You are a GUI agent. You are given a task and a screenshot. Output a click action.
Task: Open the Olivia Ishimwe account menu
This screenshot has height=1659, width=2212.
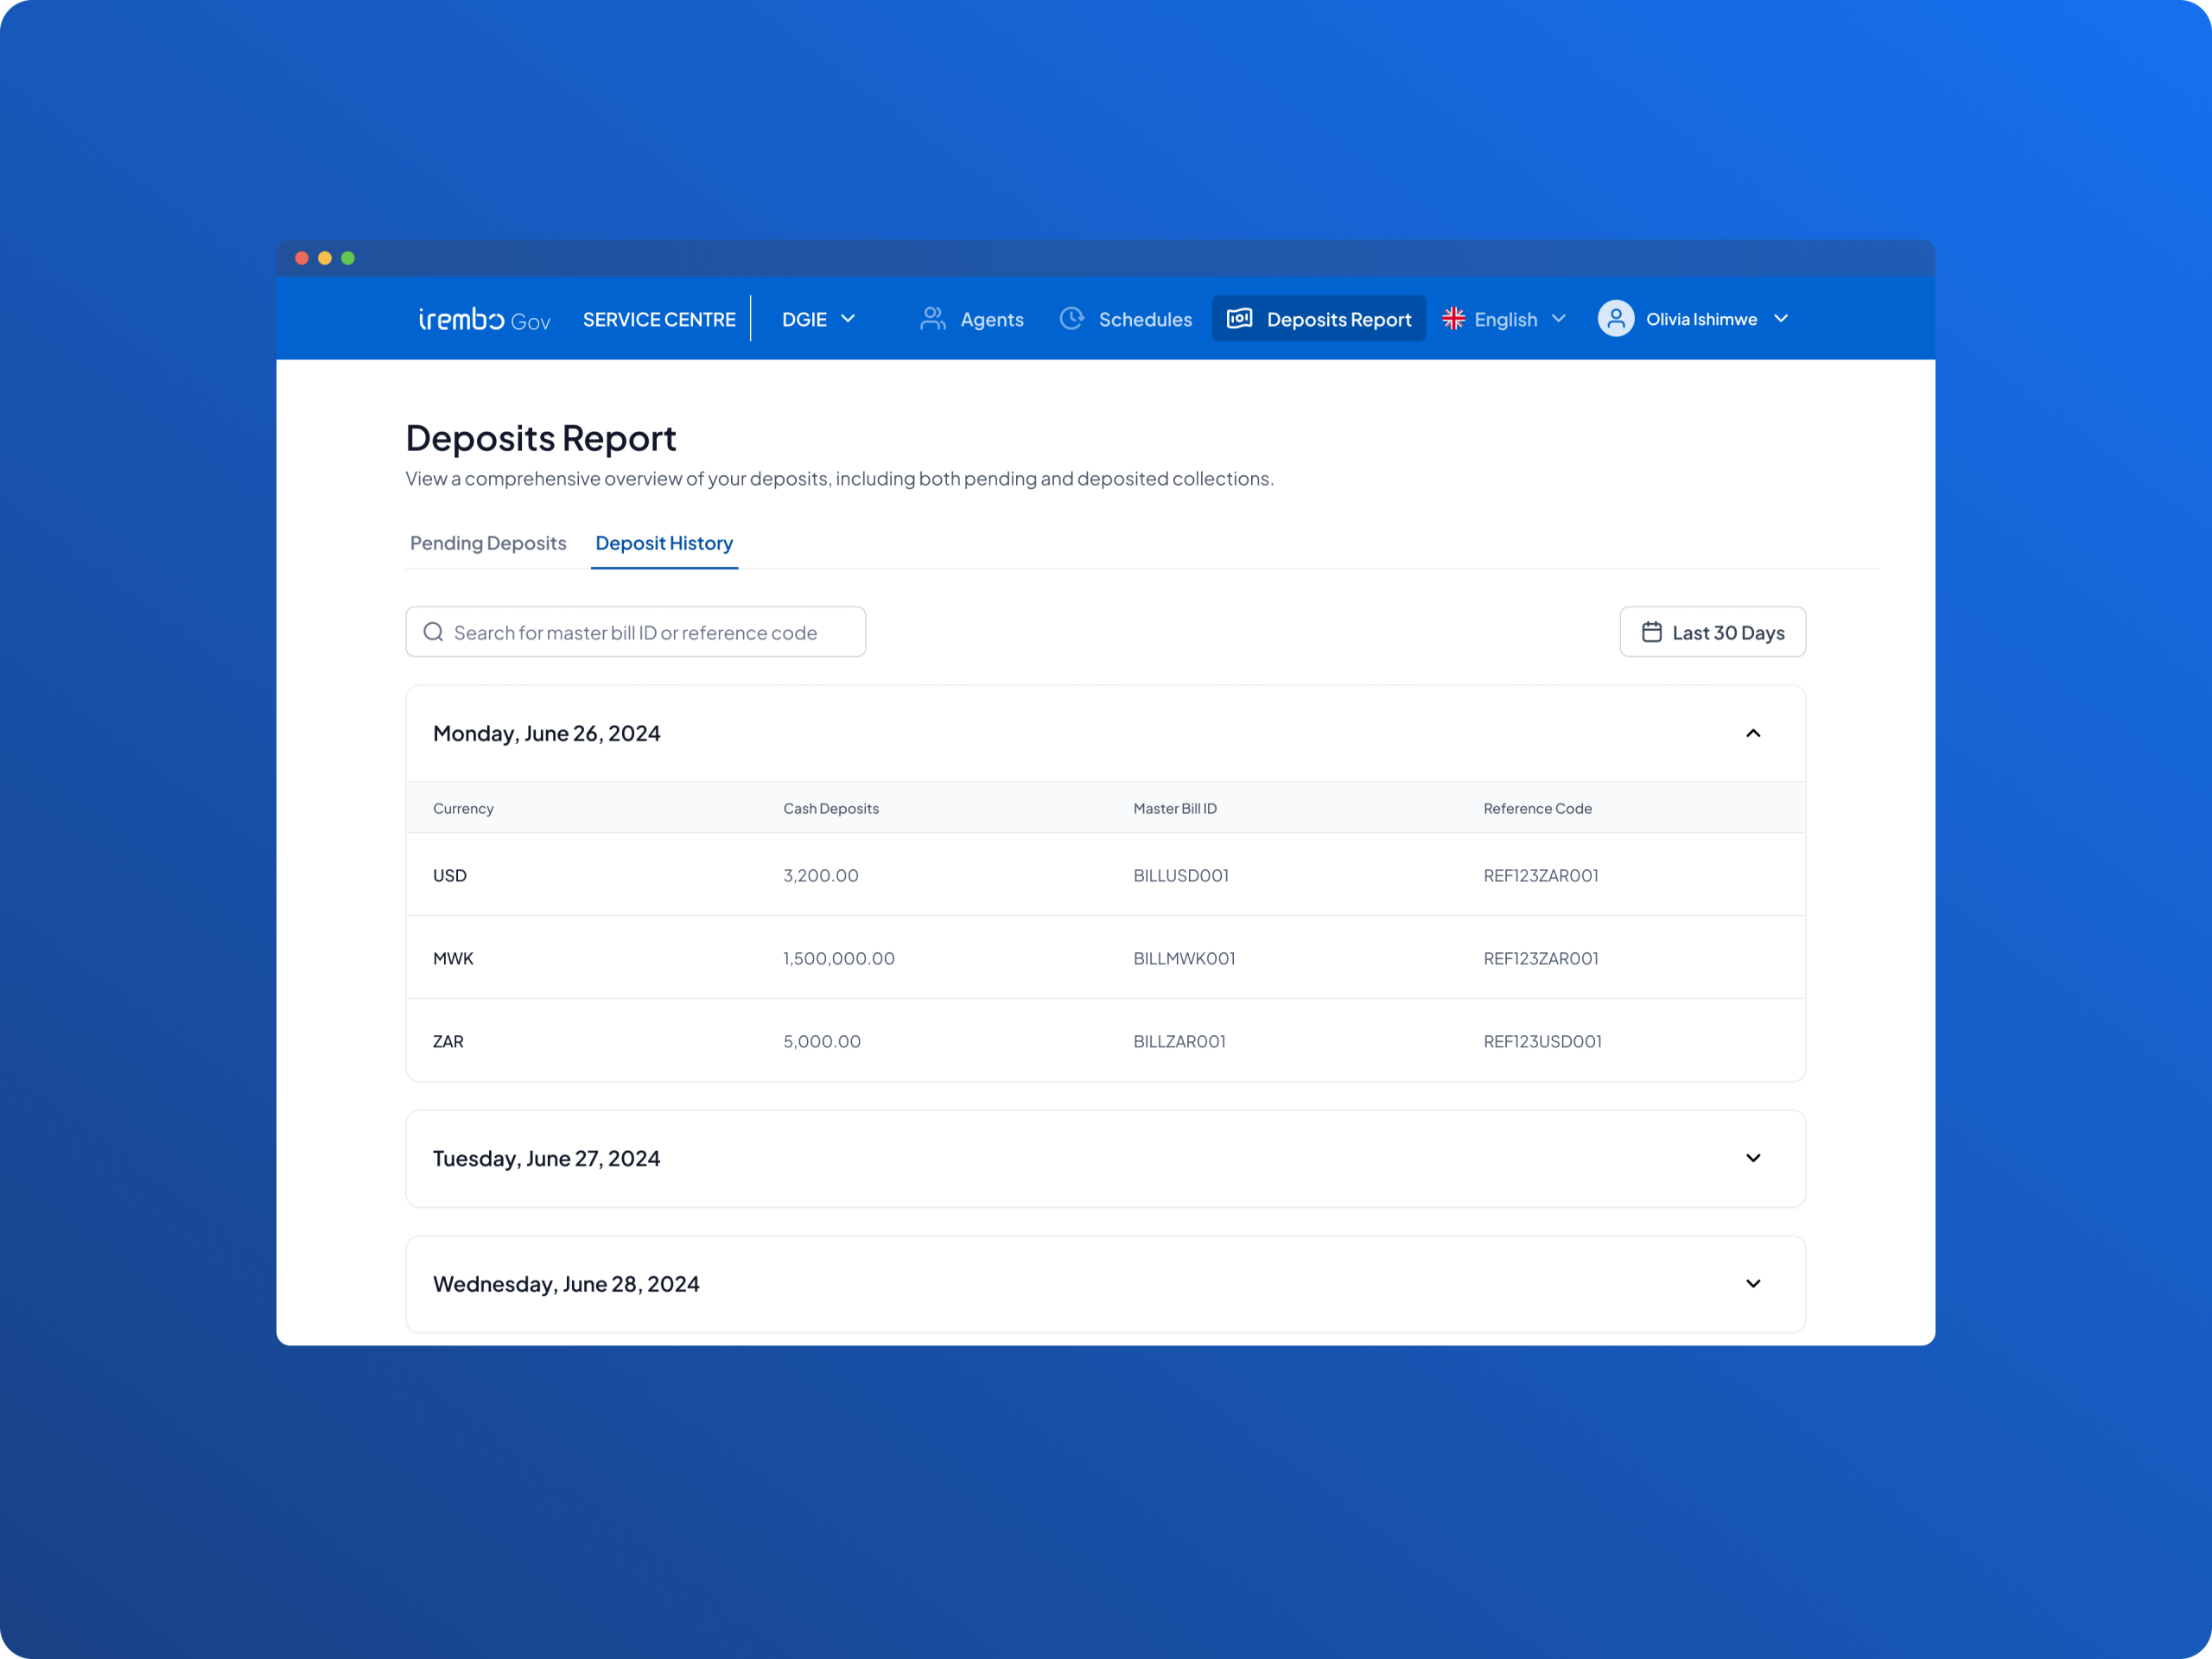click(1693, 319)
